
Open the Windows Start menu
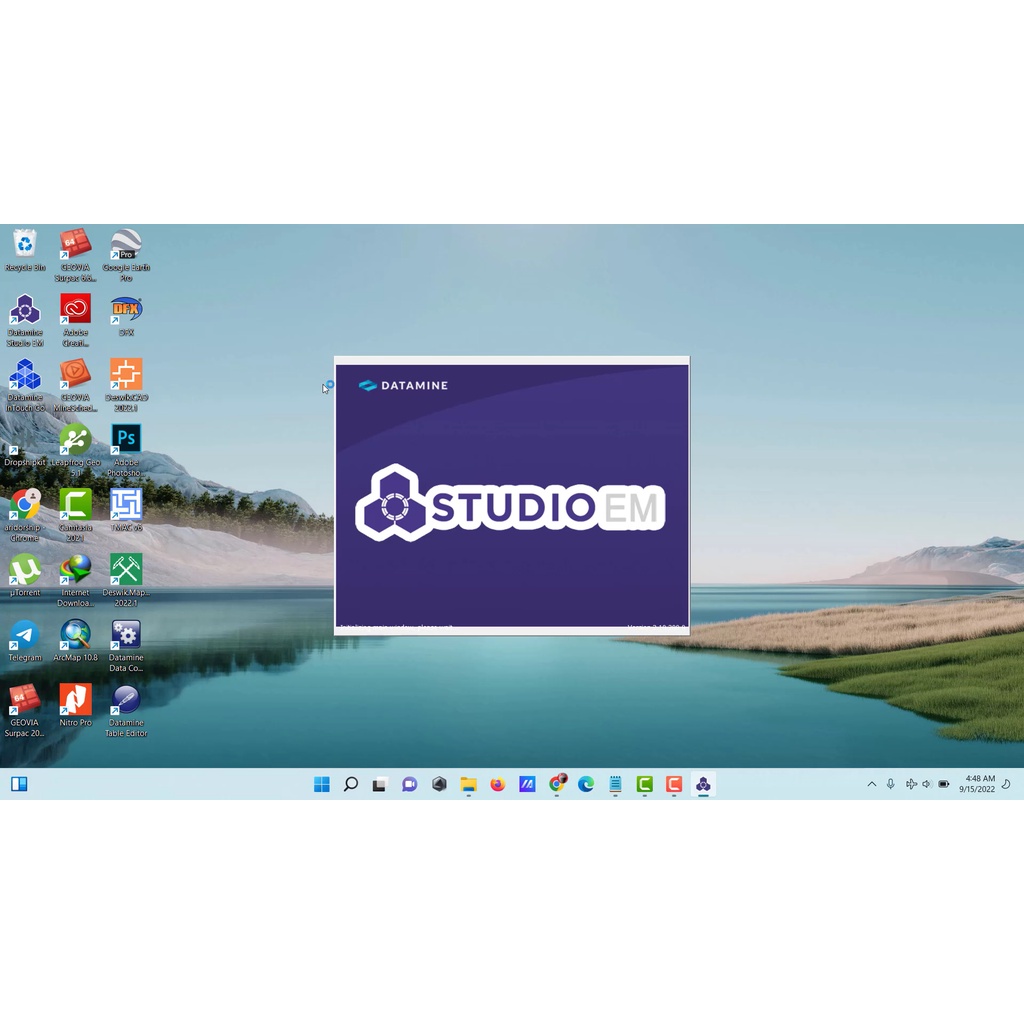[321, 784]
